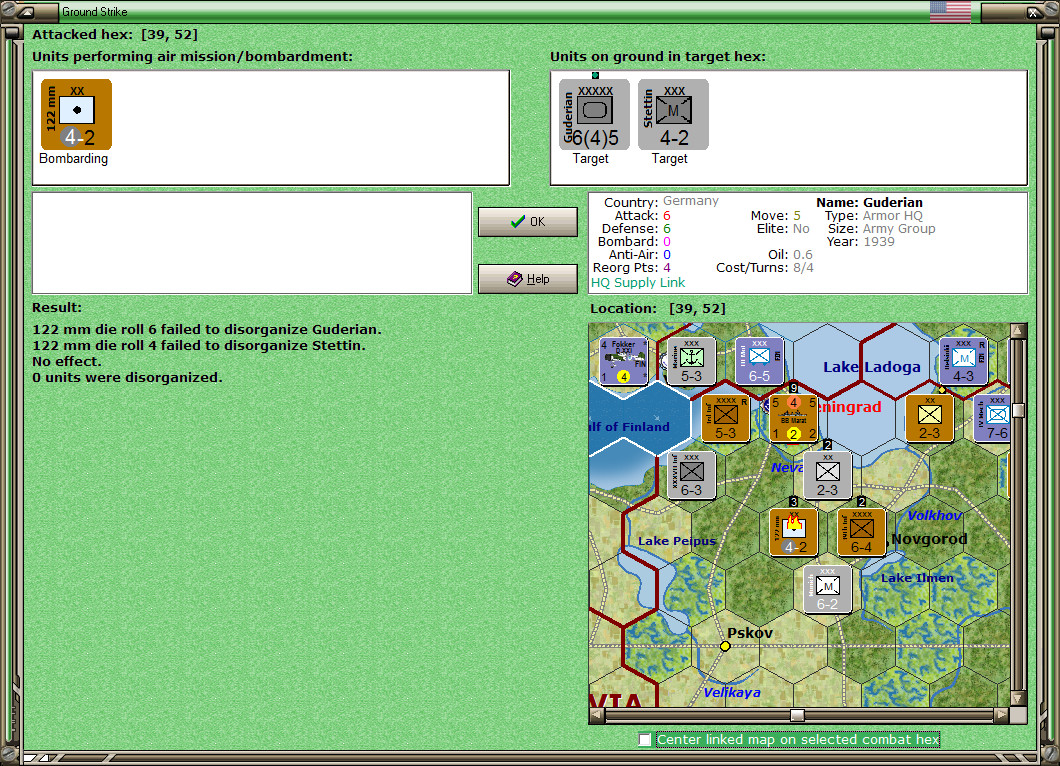Click the Volkhov river label
This screenshot has height=766, width=1060.
coord(935,515)
